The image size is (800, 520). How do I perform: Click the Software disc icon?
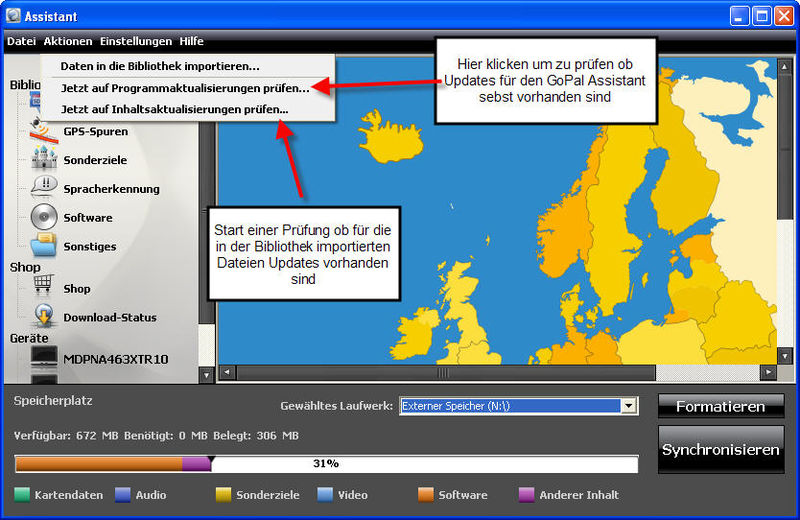click(44, 217)
